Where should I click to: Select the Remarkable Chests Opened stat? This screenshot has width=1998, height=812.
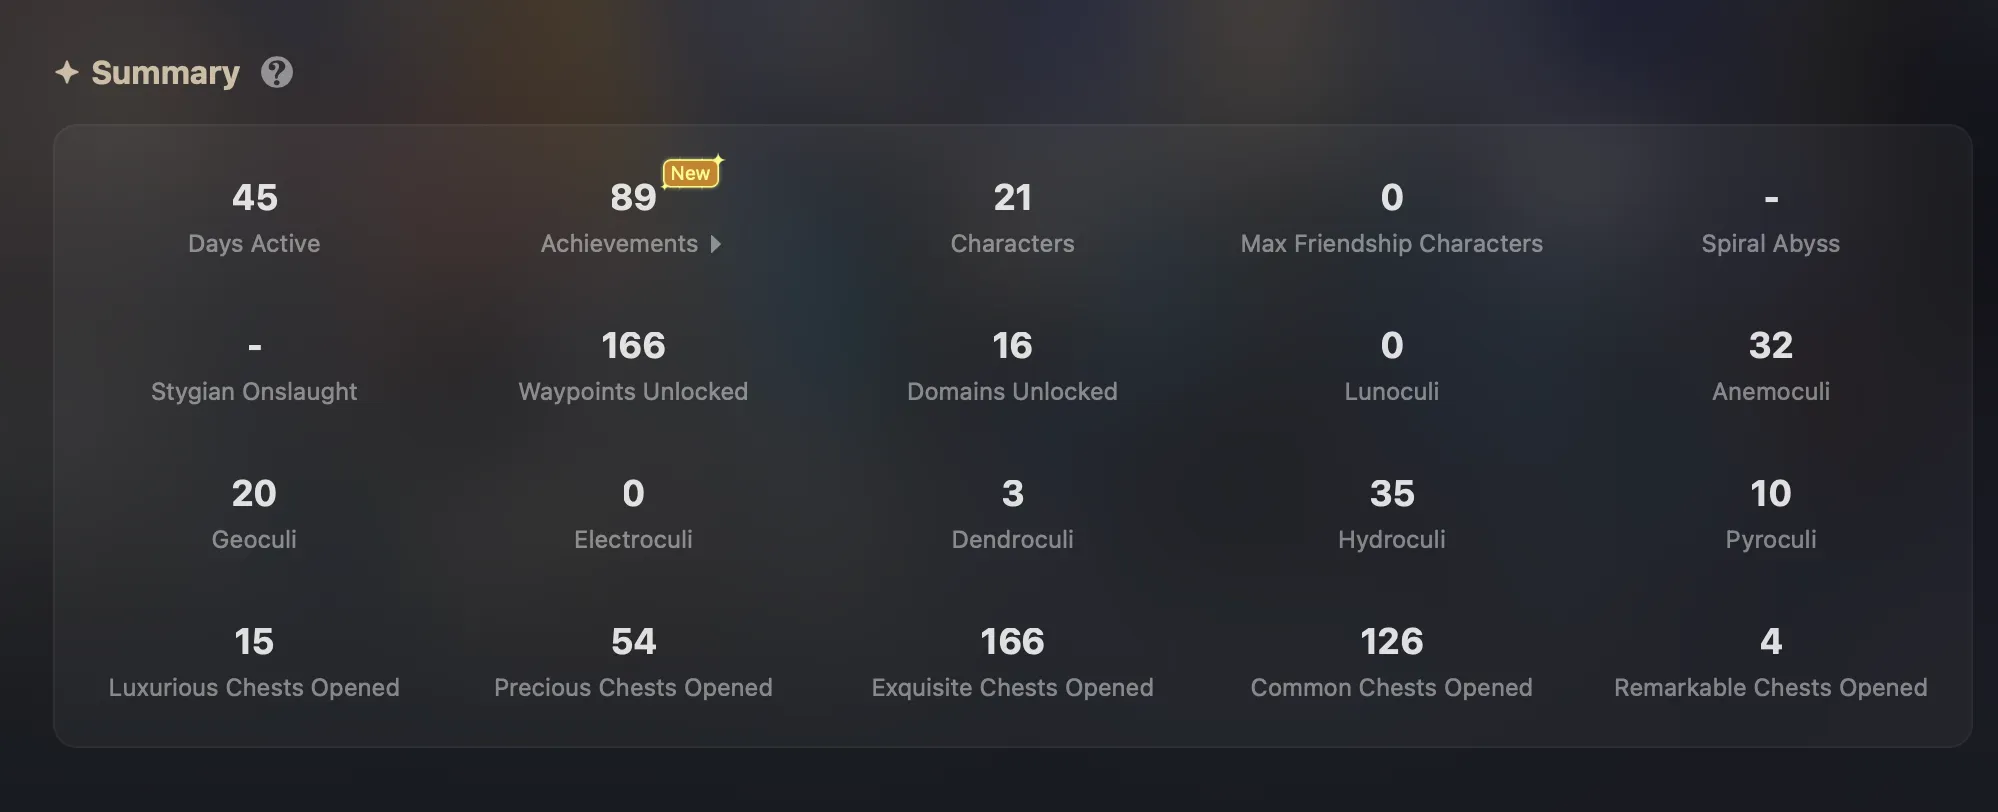pos(1770,663)
